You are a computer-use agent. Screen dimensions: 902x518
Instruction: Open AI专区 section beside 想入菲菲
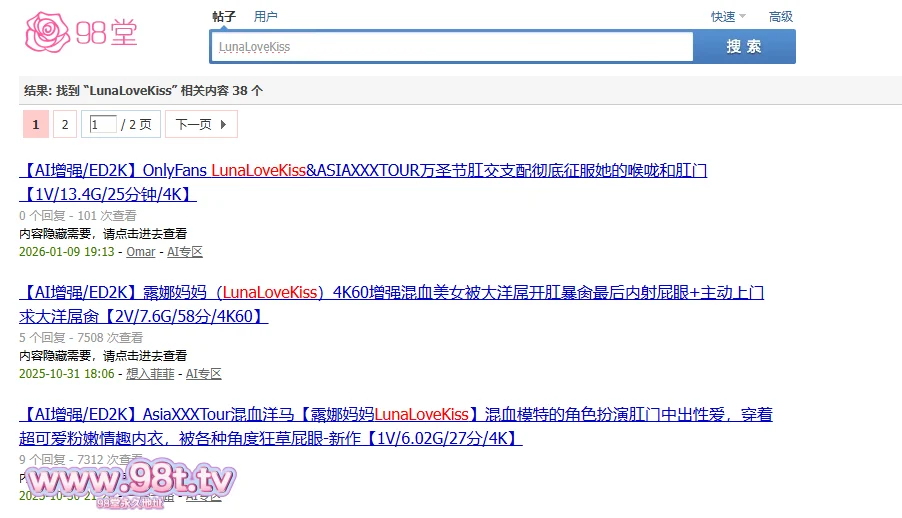click(x=203, y=374)
